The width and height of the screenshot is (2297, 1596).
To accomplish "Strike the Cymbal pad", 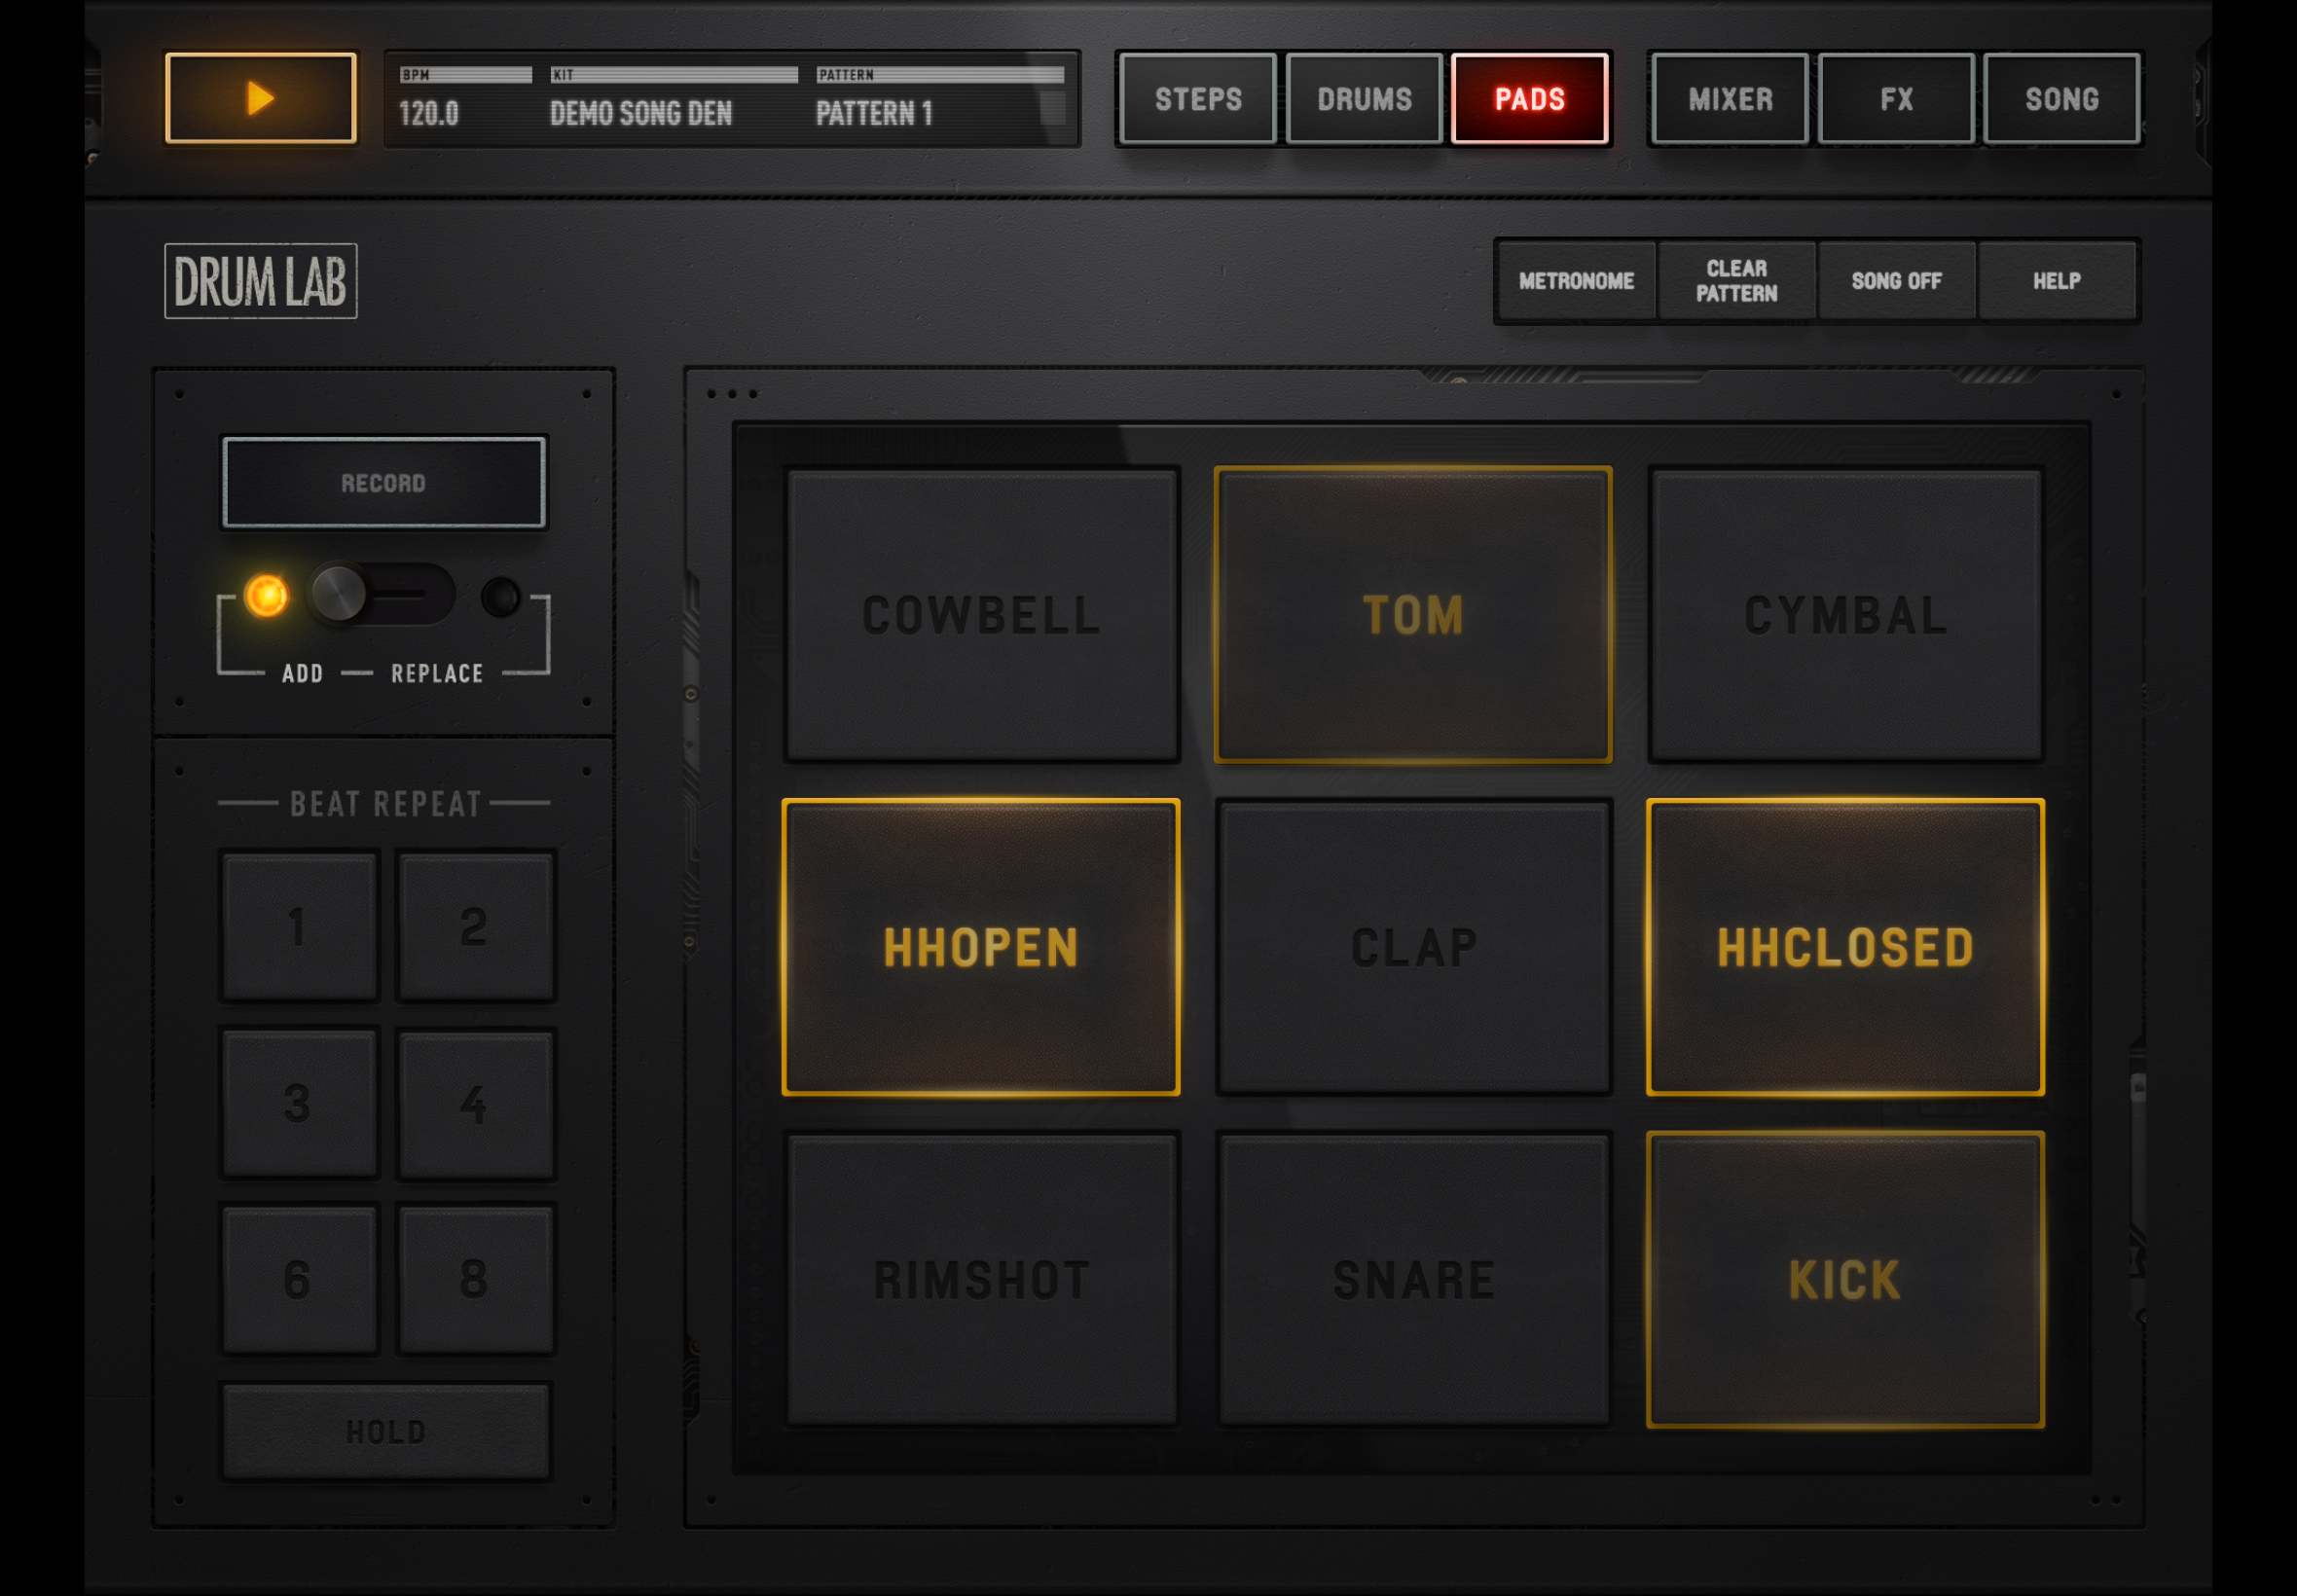I will click(x=1845, y=614).
